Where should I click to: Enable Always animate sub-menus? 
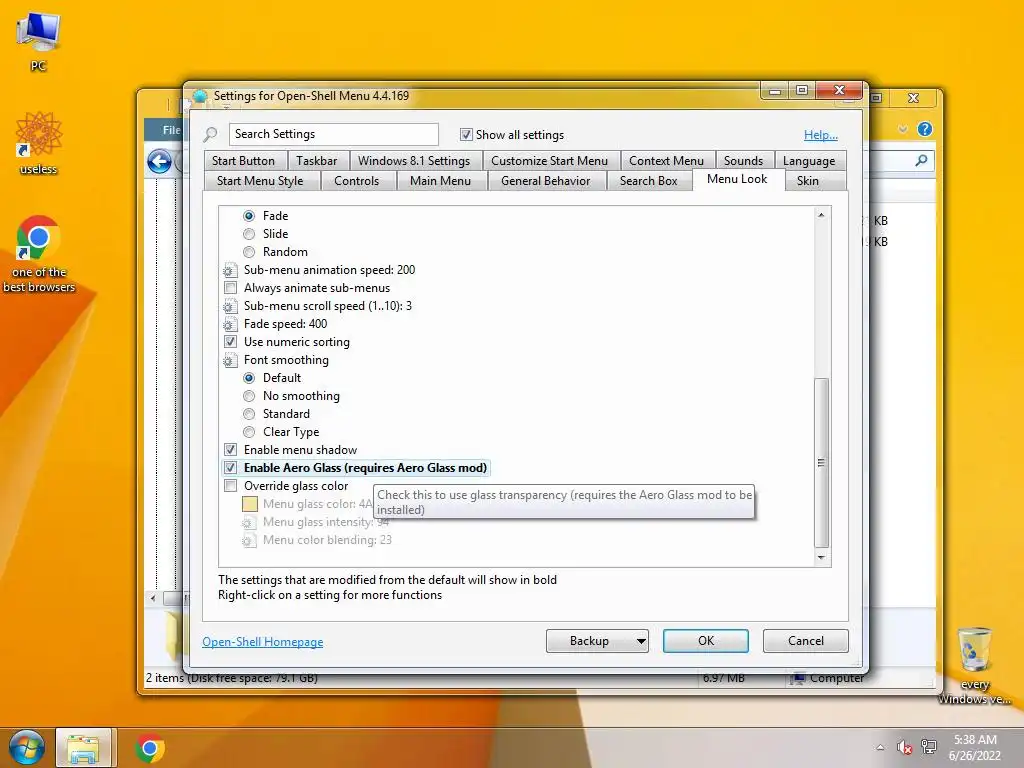231,288
